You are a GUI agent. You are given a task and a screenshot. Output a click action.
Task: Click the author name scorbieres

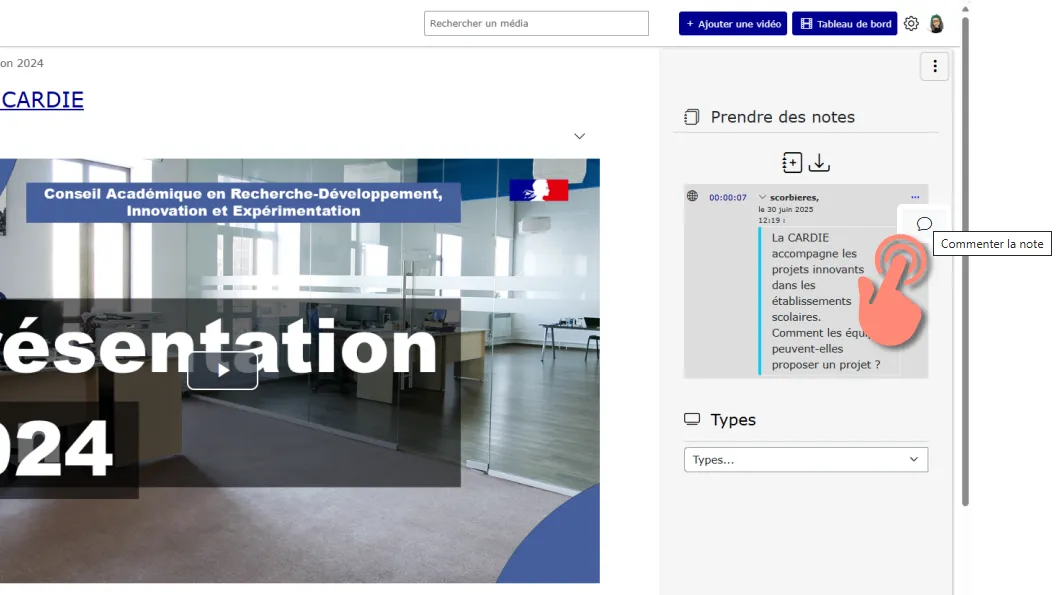tap(794, 198)
